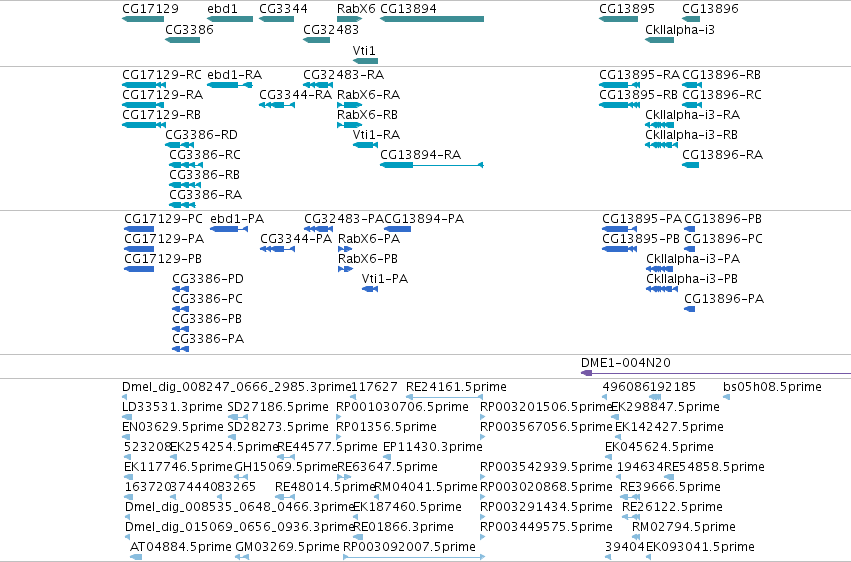
Task: Select transcript CG3344-RA
Action: click(x=277, y=105)
